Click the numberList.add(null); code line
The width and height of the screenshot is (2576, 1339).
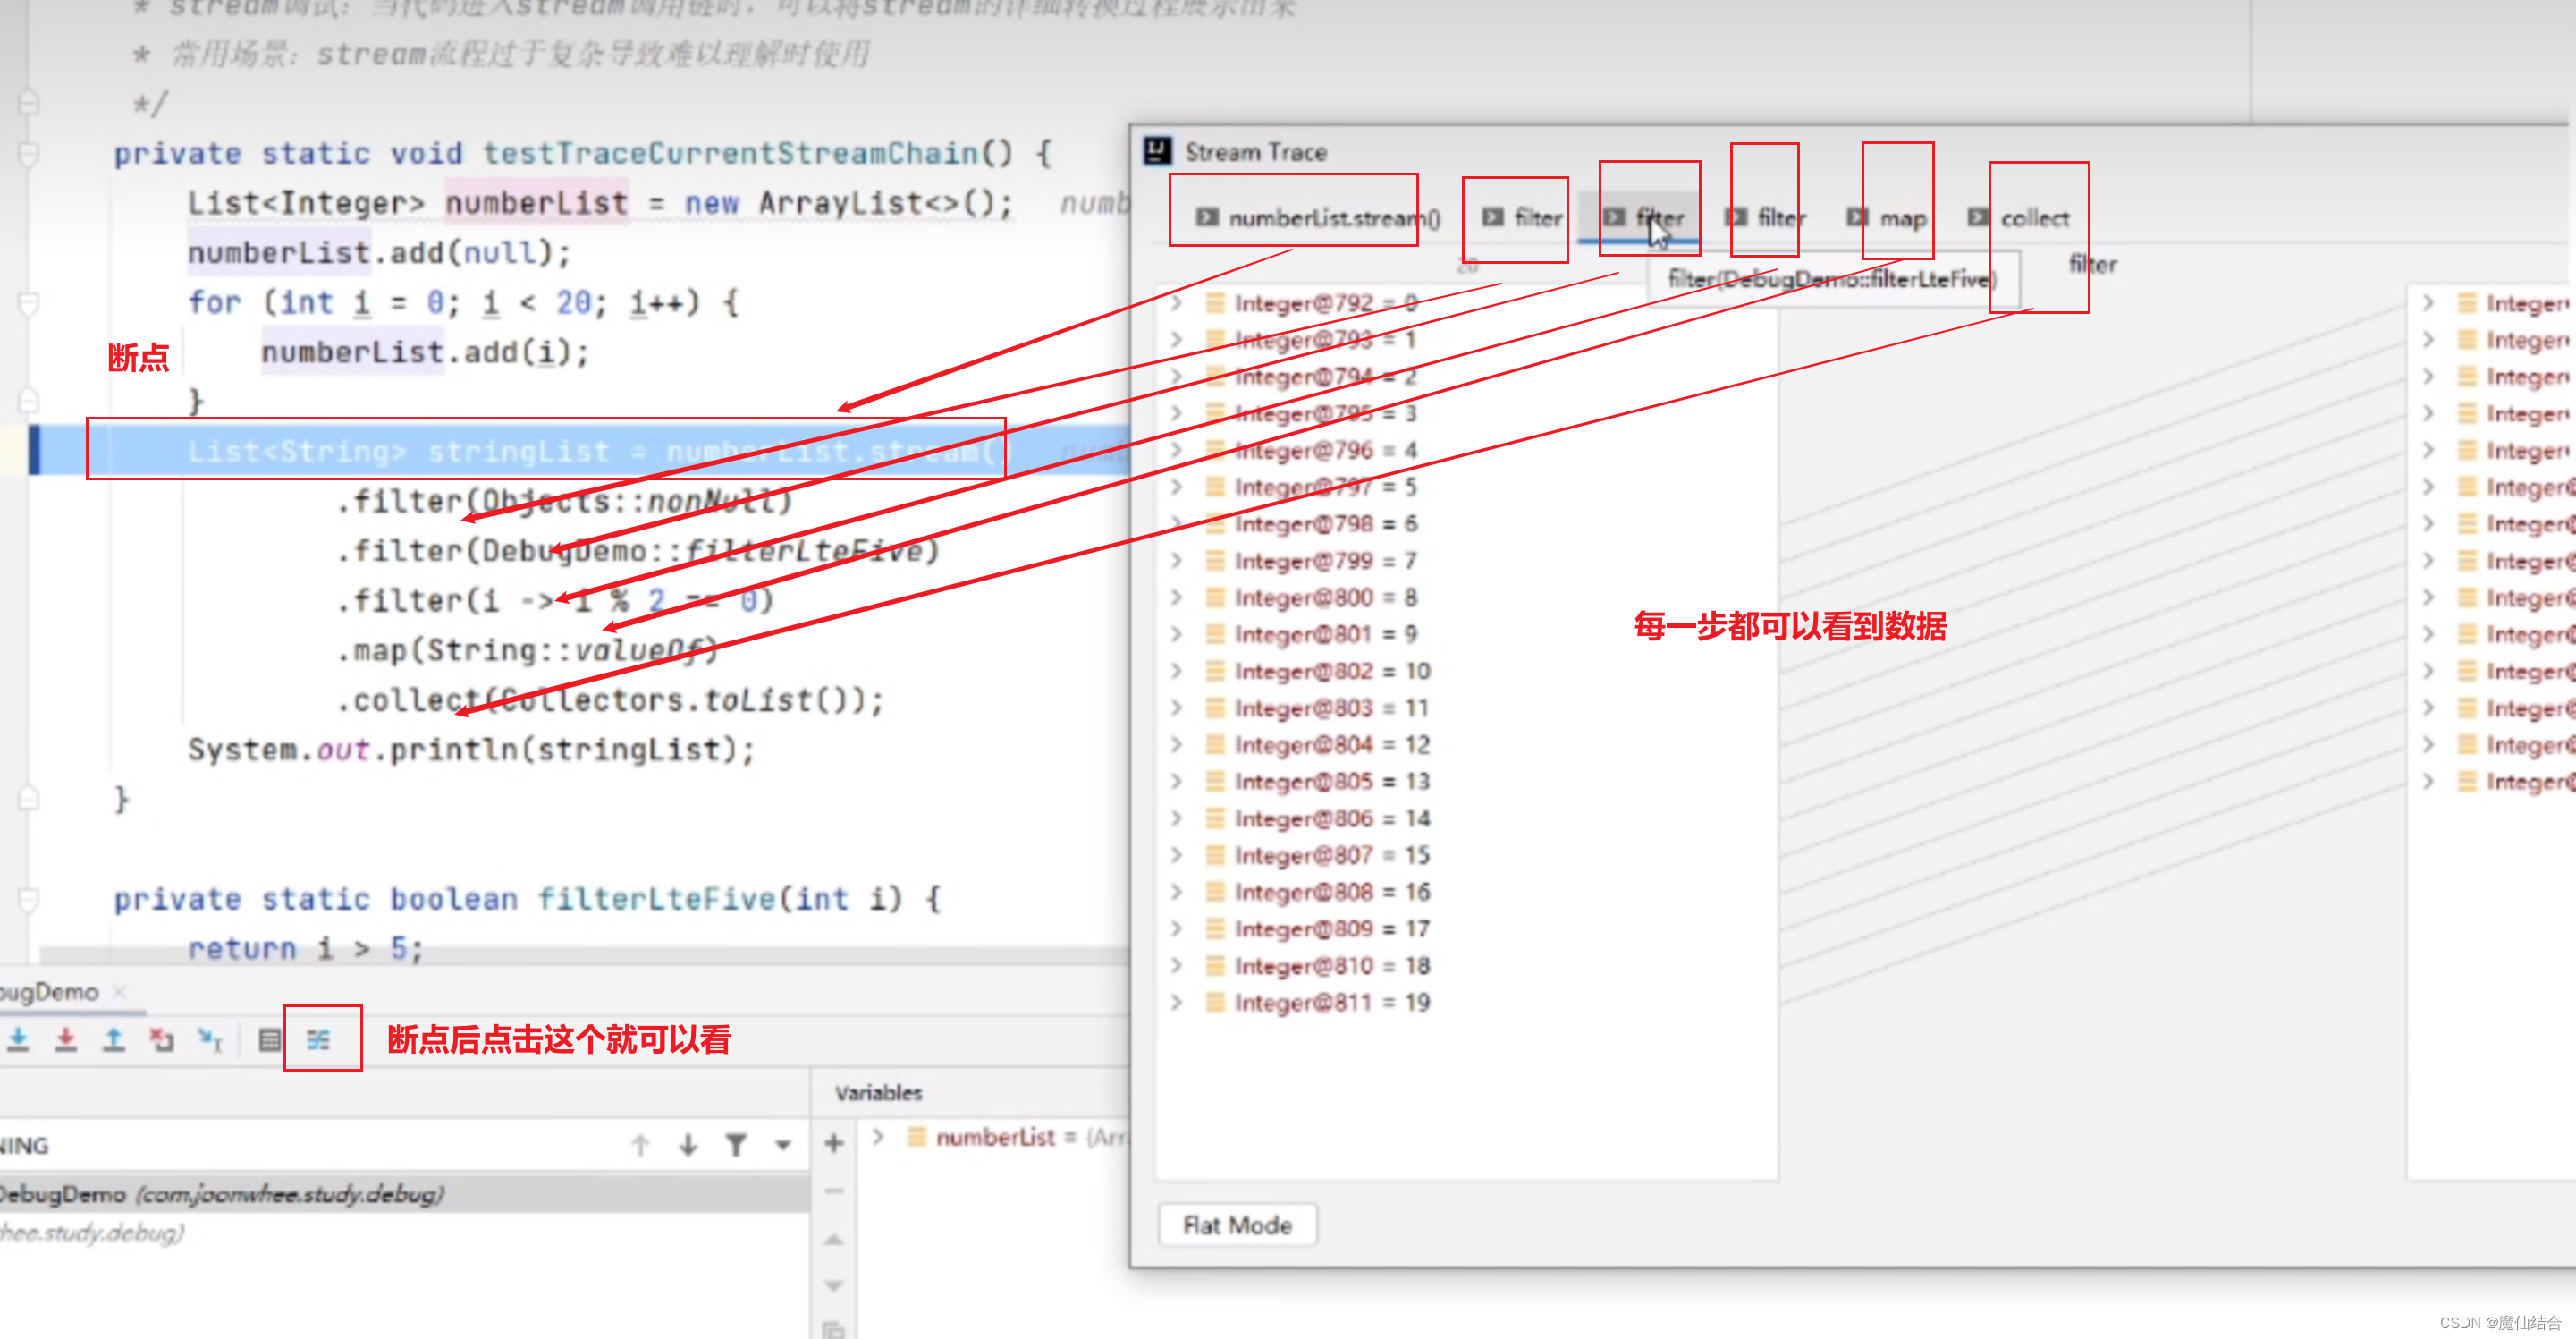click(x=379, y=253)
